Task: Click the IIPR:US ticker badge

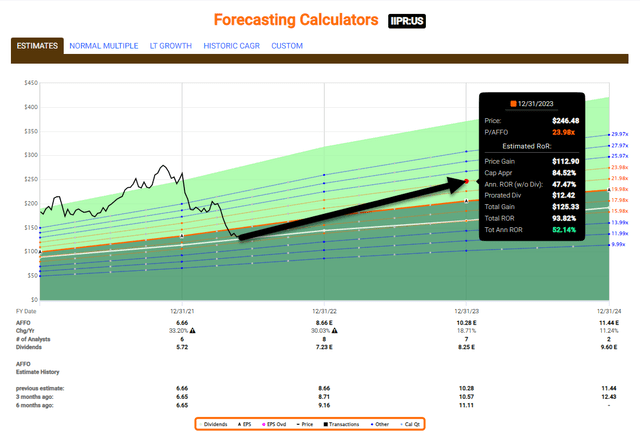Action: coord(407,21)
